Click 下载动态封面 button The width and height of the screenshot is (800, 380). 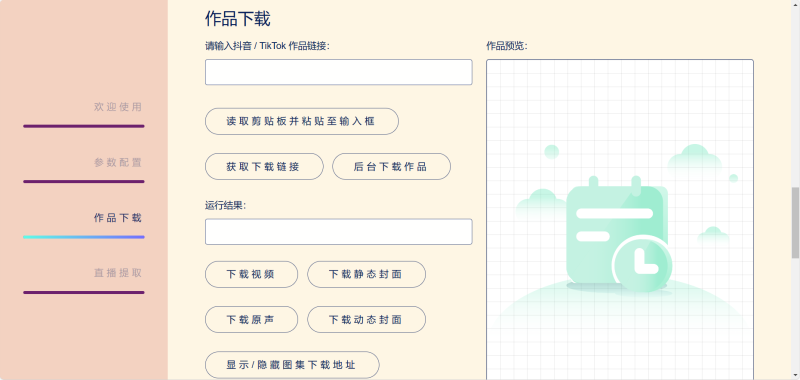tap(366, 320)
